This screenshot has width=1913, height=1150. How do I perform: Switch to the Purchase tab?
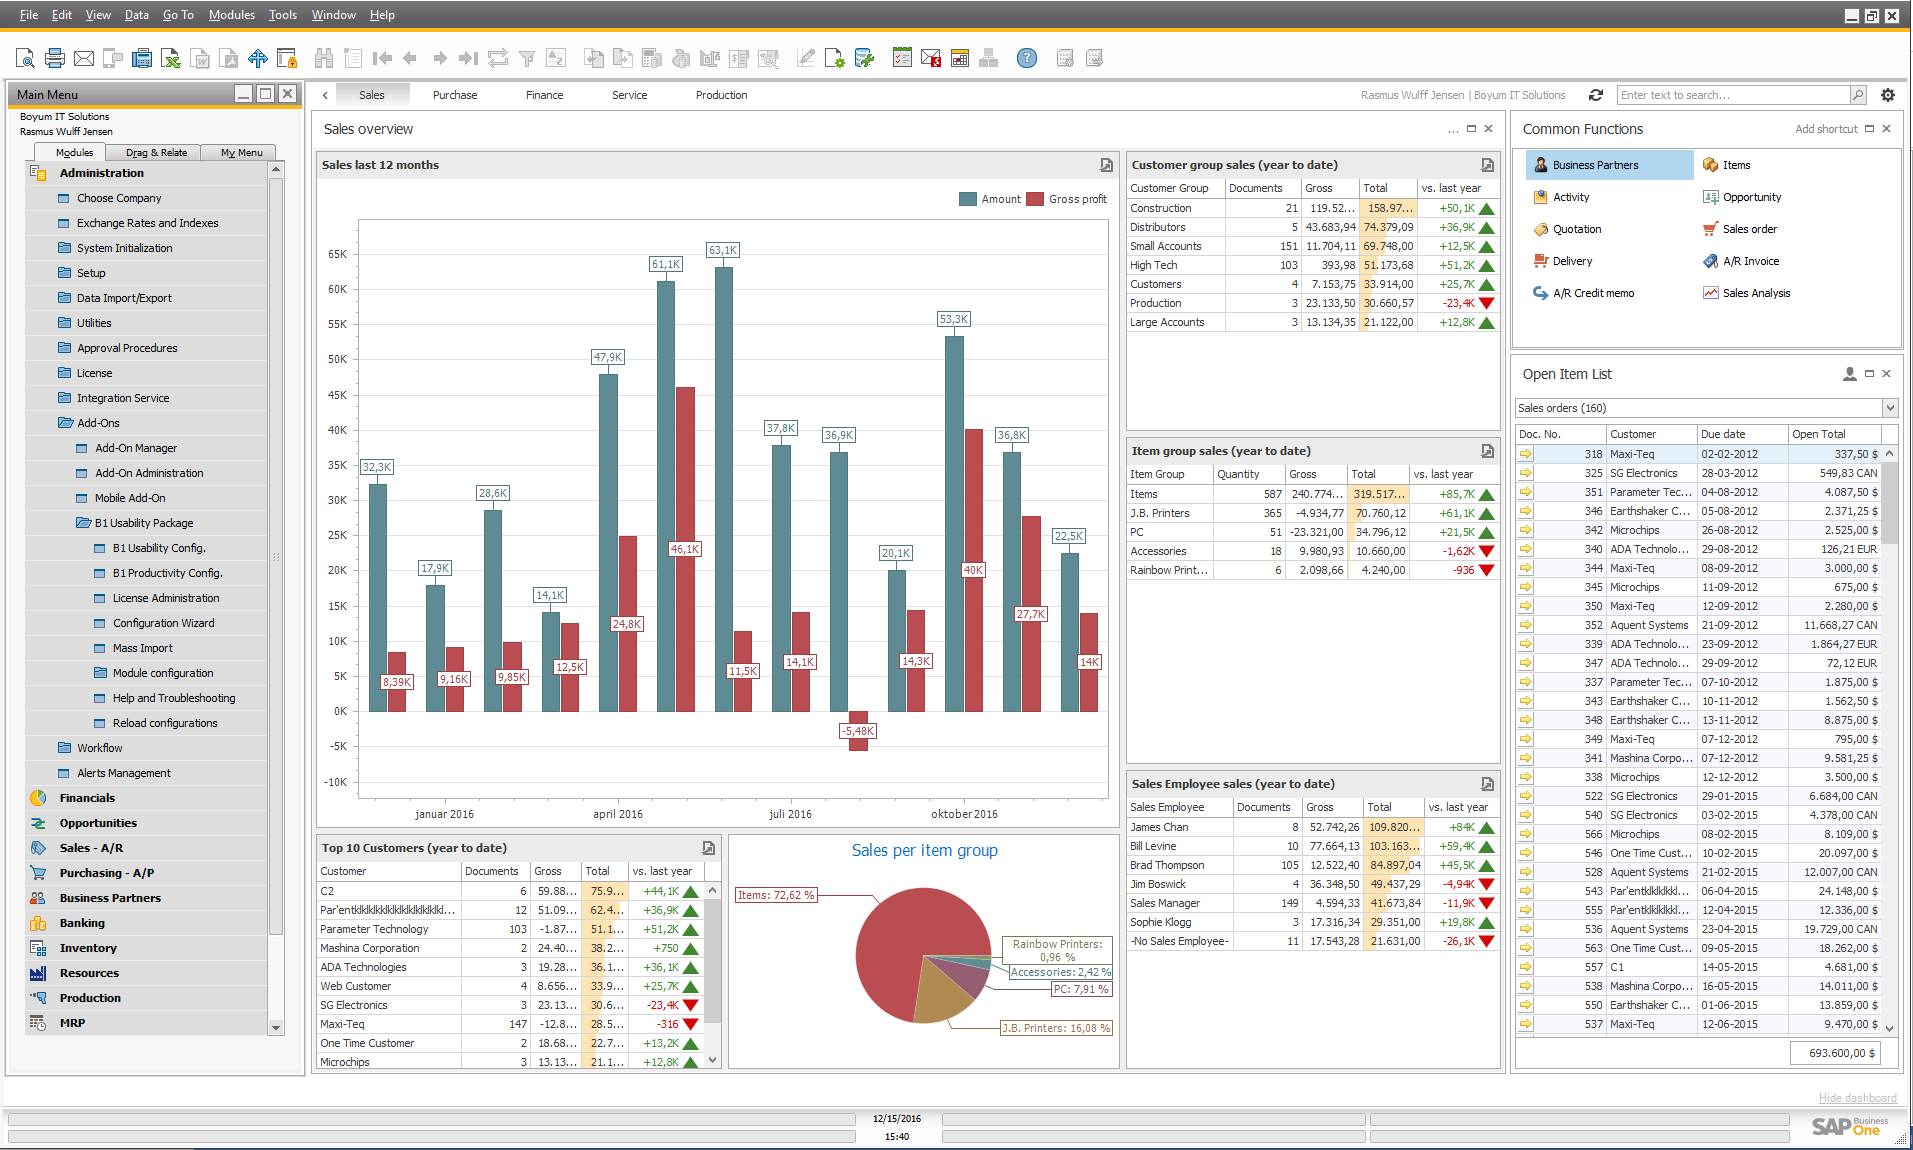(x=454, y=94)
